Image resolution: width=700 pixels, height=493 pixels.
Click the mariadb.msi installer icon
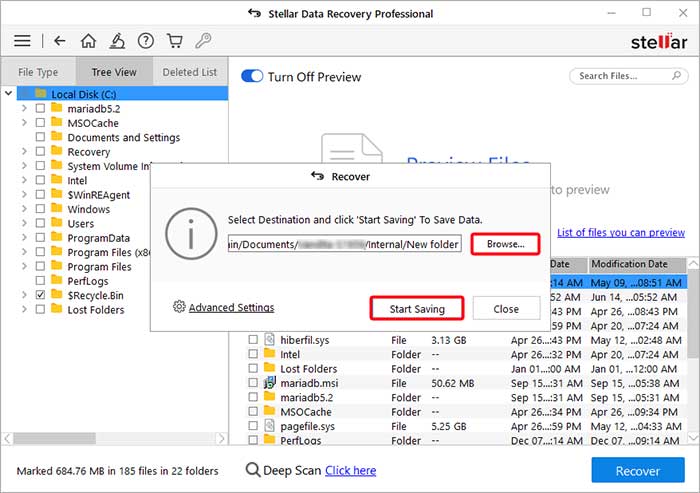[x=270, y=383]
